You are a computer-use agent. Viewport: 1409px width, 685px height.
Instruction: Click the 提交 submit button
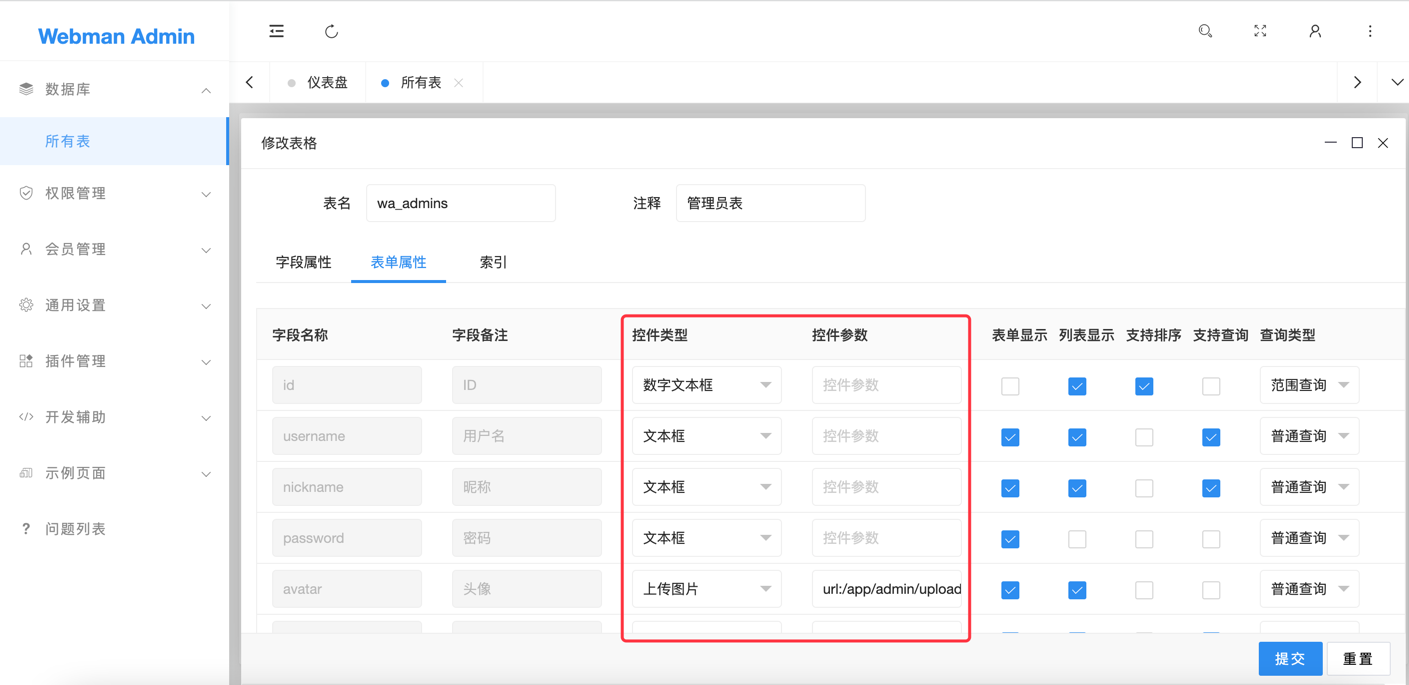tap(1290, 659)
